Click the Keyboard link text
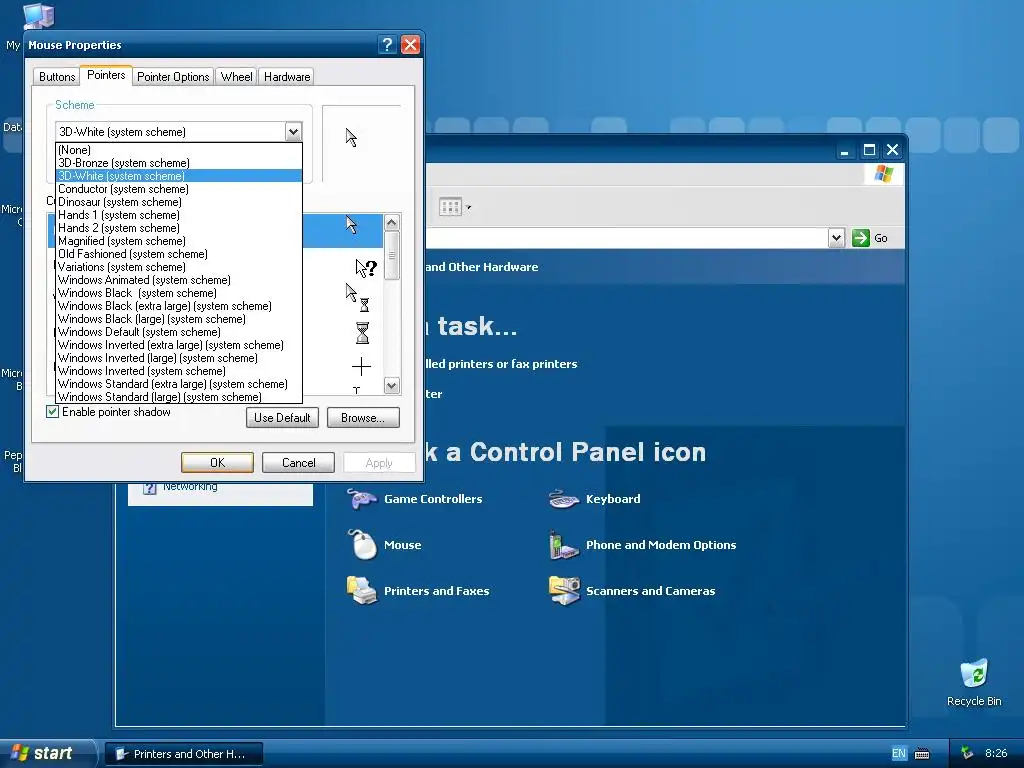This screenshot has width=1024, height=768. pos(613,499)
